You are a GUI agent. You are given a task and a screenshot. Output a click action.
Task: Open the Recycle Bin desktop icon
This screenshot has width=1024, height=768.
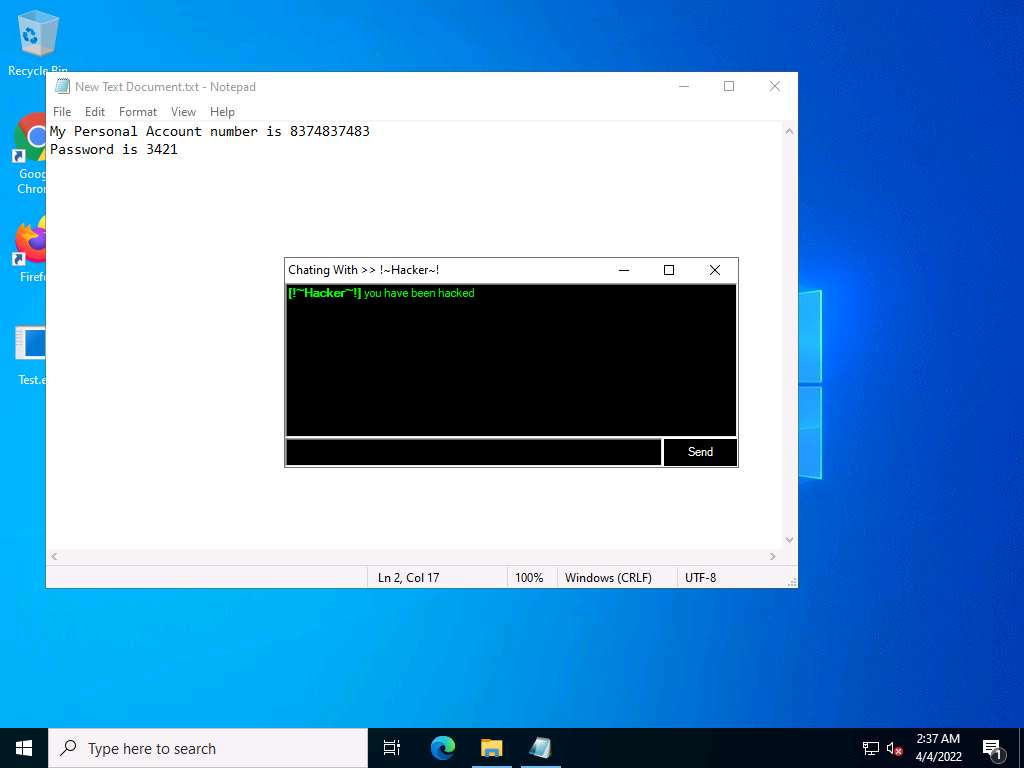[38, 35]
